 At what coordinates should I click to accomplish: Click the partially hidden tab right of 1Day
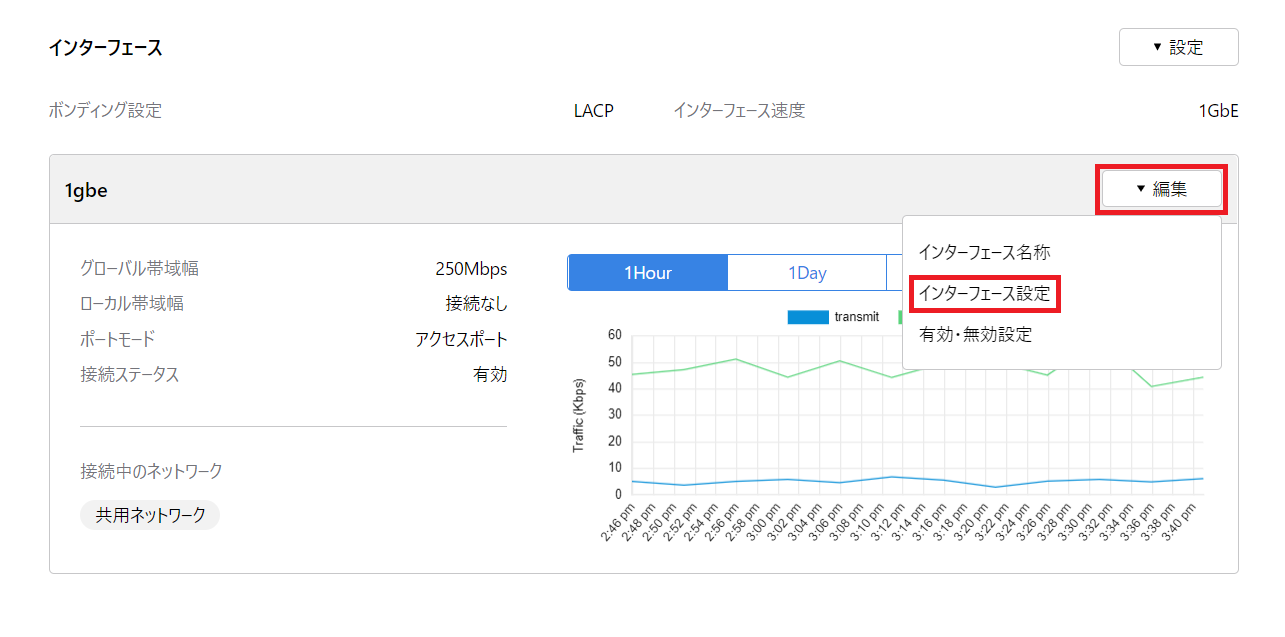[894, 273]
